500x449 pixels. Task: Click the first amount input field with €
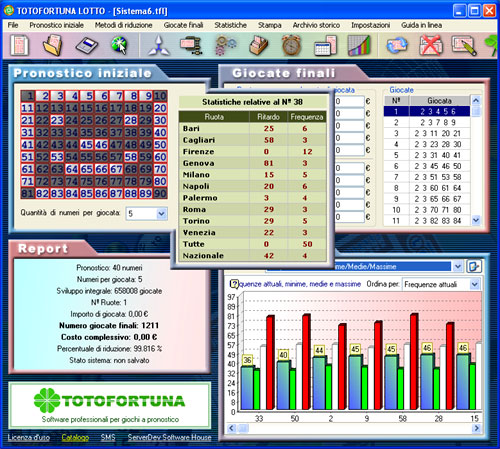349,101
